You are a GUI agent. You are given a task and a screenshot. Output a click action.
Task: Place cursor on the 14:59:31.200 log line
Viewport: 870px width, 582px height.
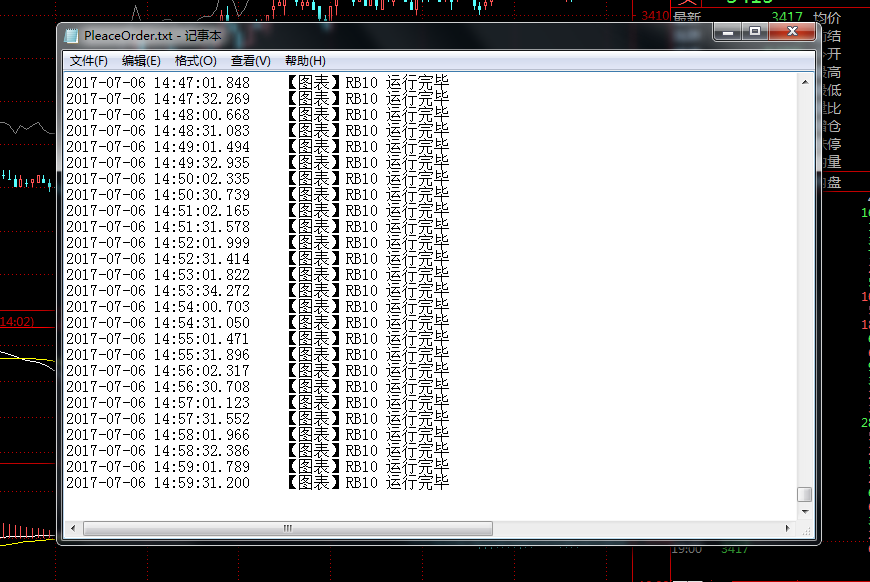[257, 483]
